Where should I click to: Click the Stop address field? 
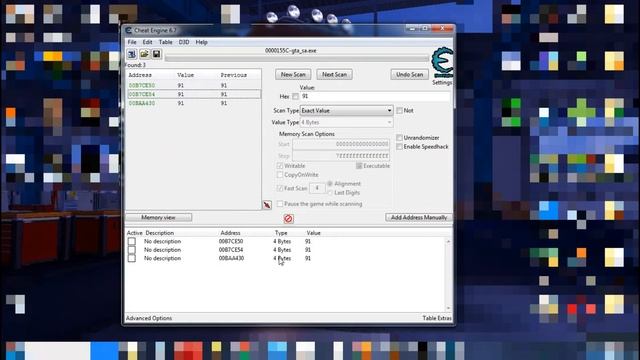point(341,156)
